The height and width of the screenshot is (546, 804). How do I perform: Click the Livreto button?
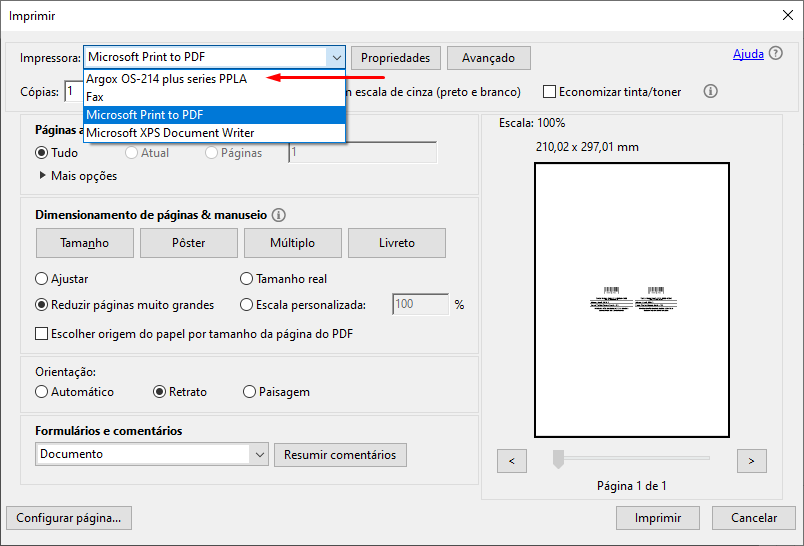point(397,243)
